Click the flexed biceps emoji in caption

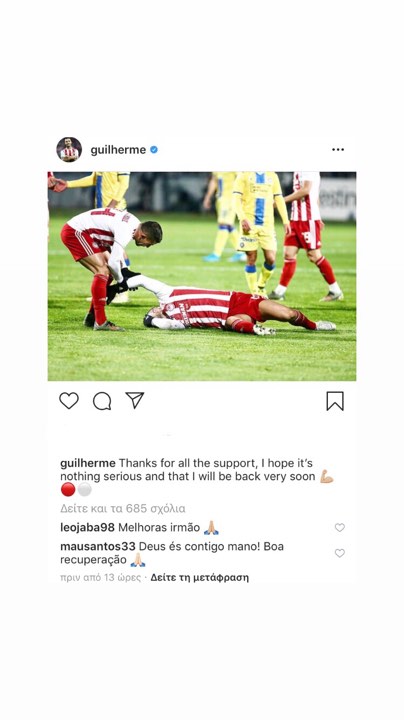point(326,476)
